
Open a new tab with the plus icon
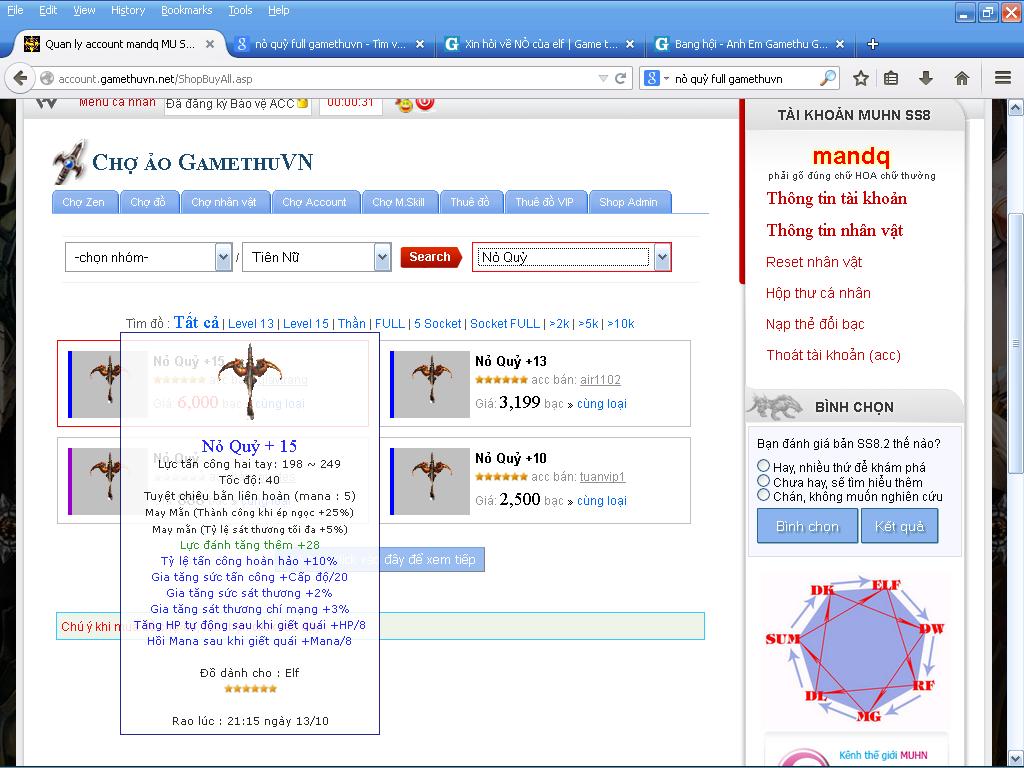872,44
